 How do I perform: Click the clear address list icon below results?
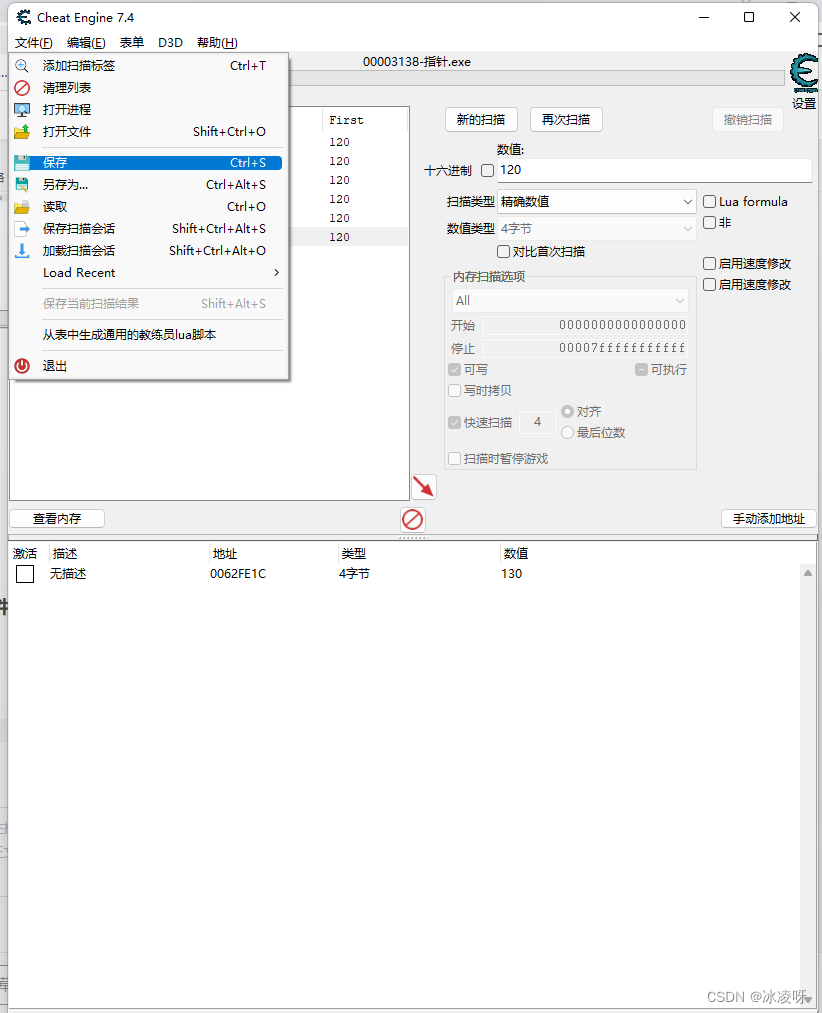(412, 519)
